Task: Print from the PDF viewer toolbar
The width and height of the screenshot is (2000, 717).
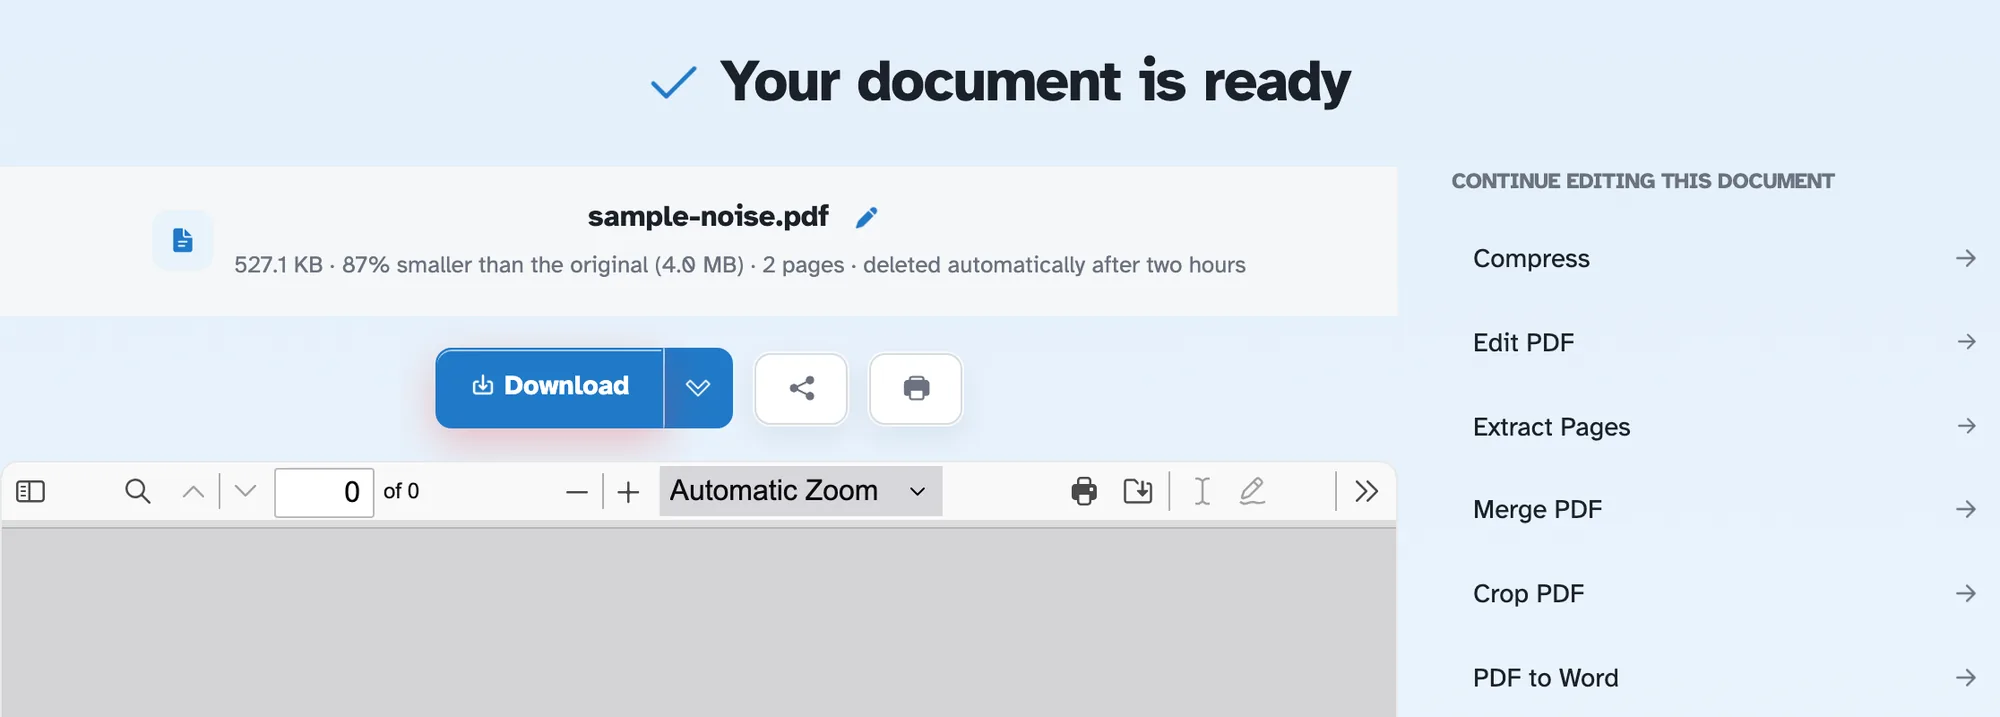Action: [1084, 491]
